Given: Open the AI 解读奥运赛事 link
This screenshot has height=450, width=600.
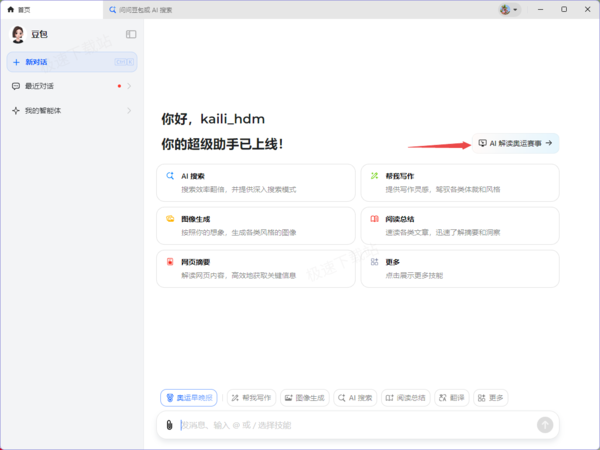Looking at the screenshot, I should pyautogui.click(x=515, y=143).
